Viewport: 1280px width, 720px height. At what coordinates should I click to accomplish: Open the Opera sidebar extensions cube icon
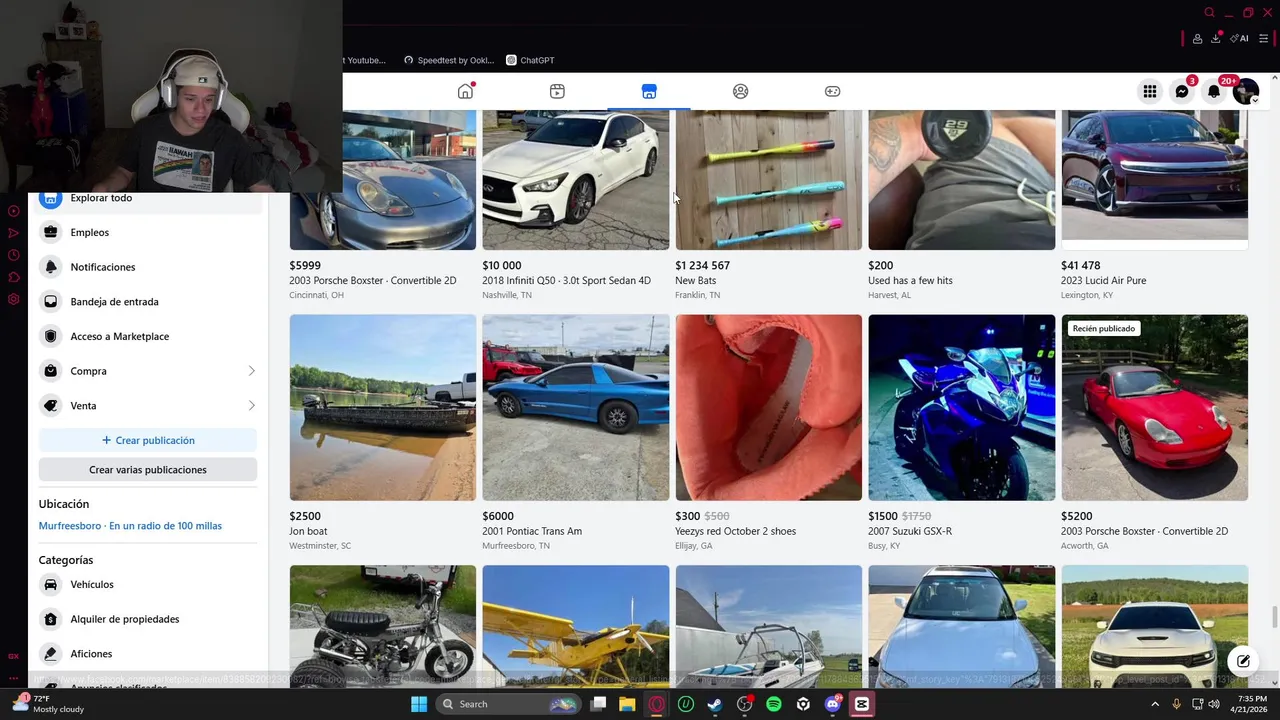coord(13,277)
